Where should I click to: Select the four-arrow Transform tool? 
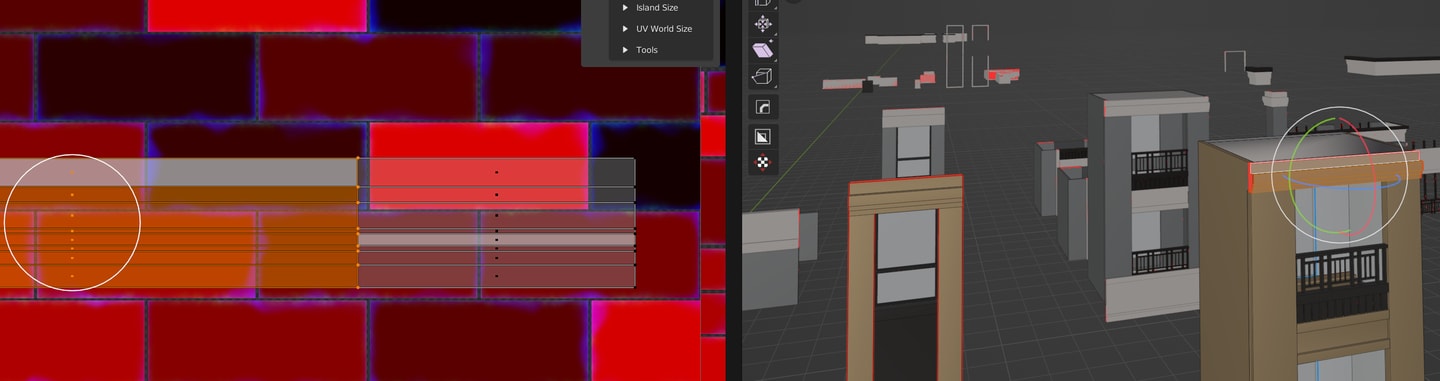[763, 24]
